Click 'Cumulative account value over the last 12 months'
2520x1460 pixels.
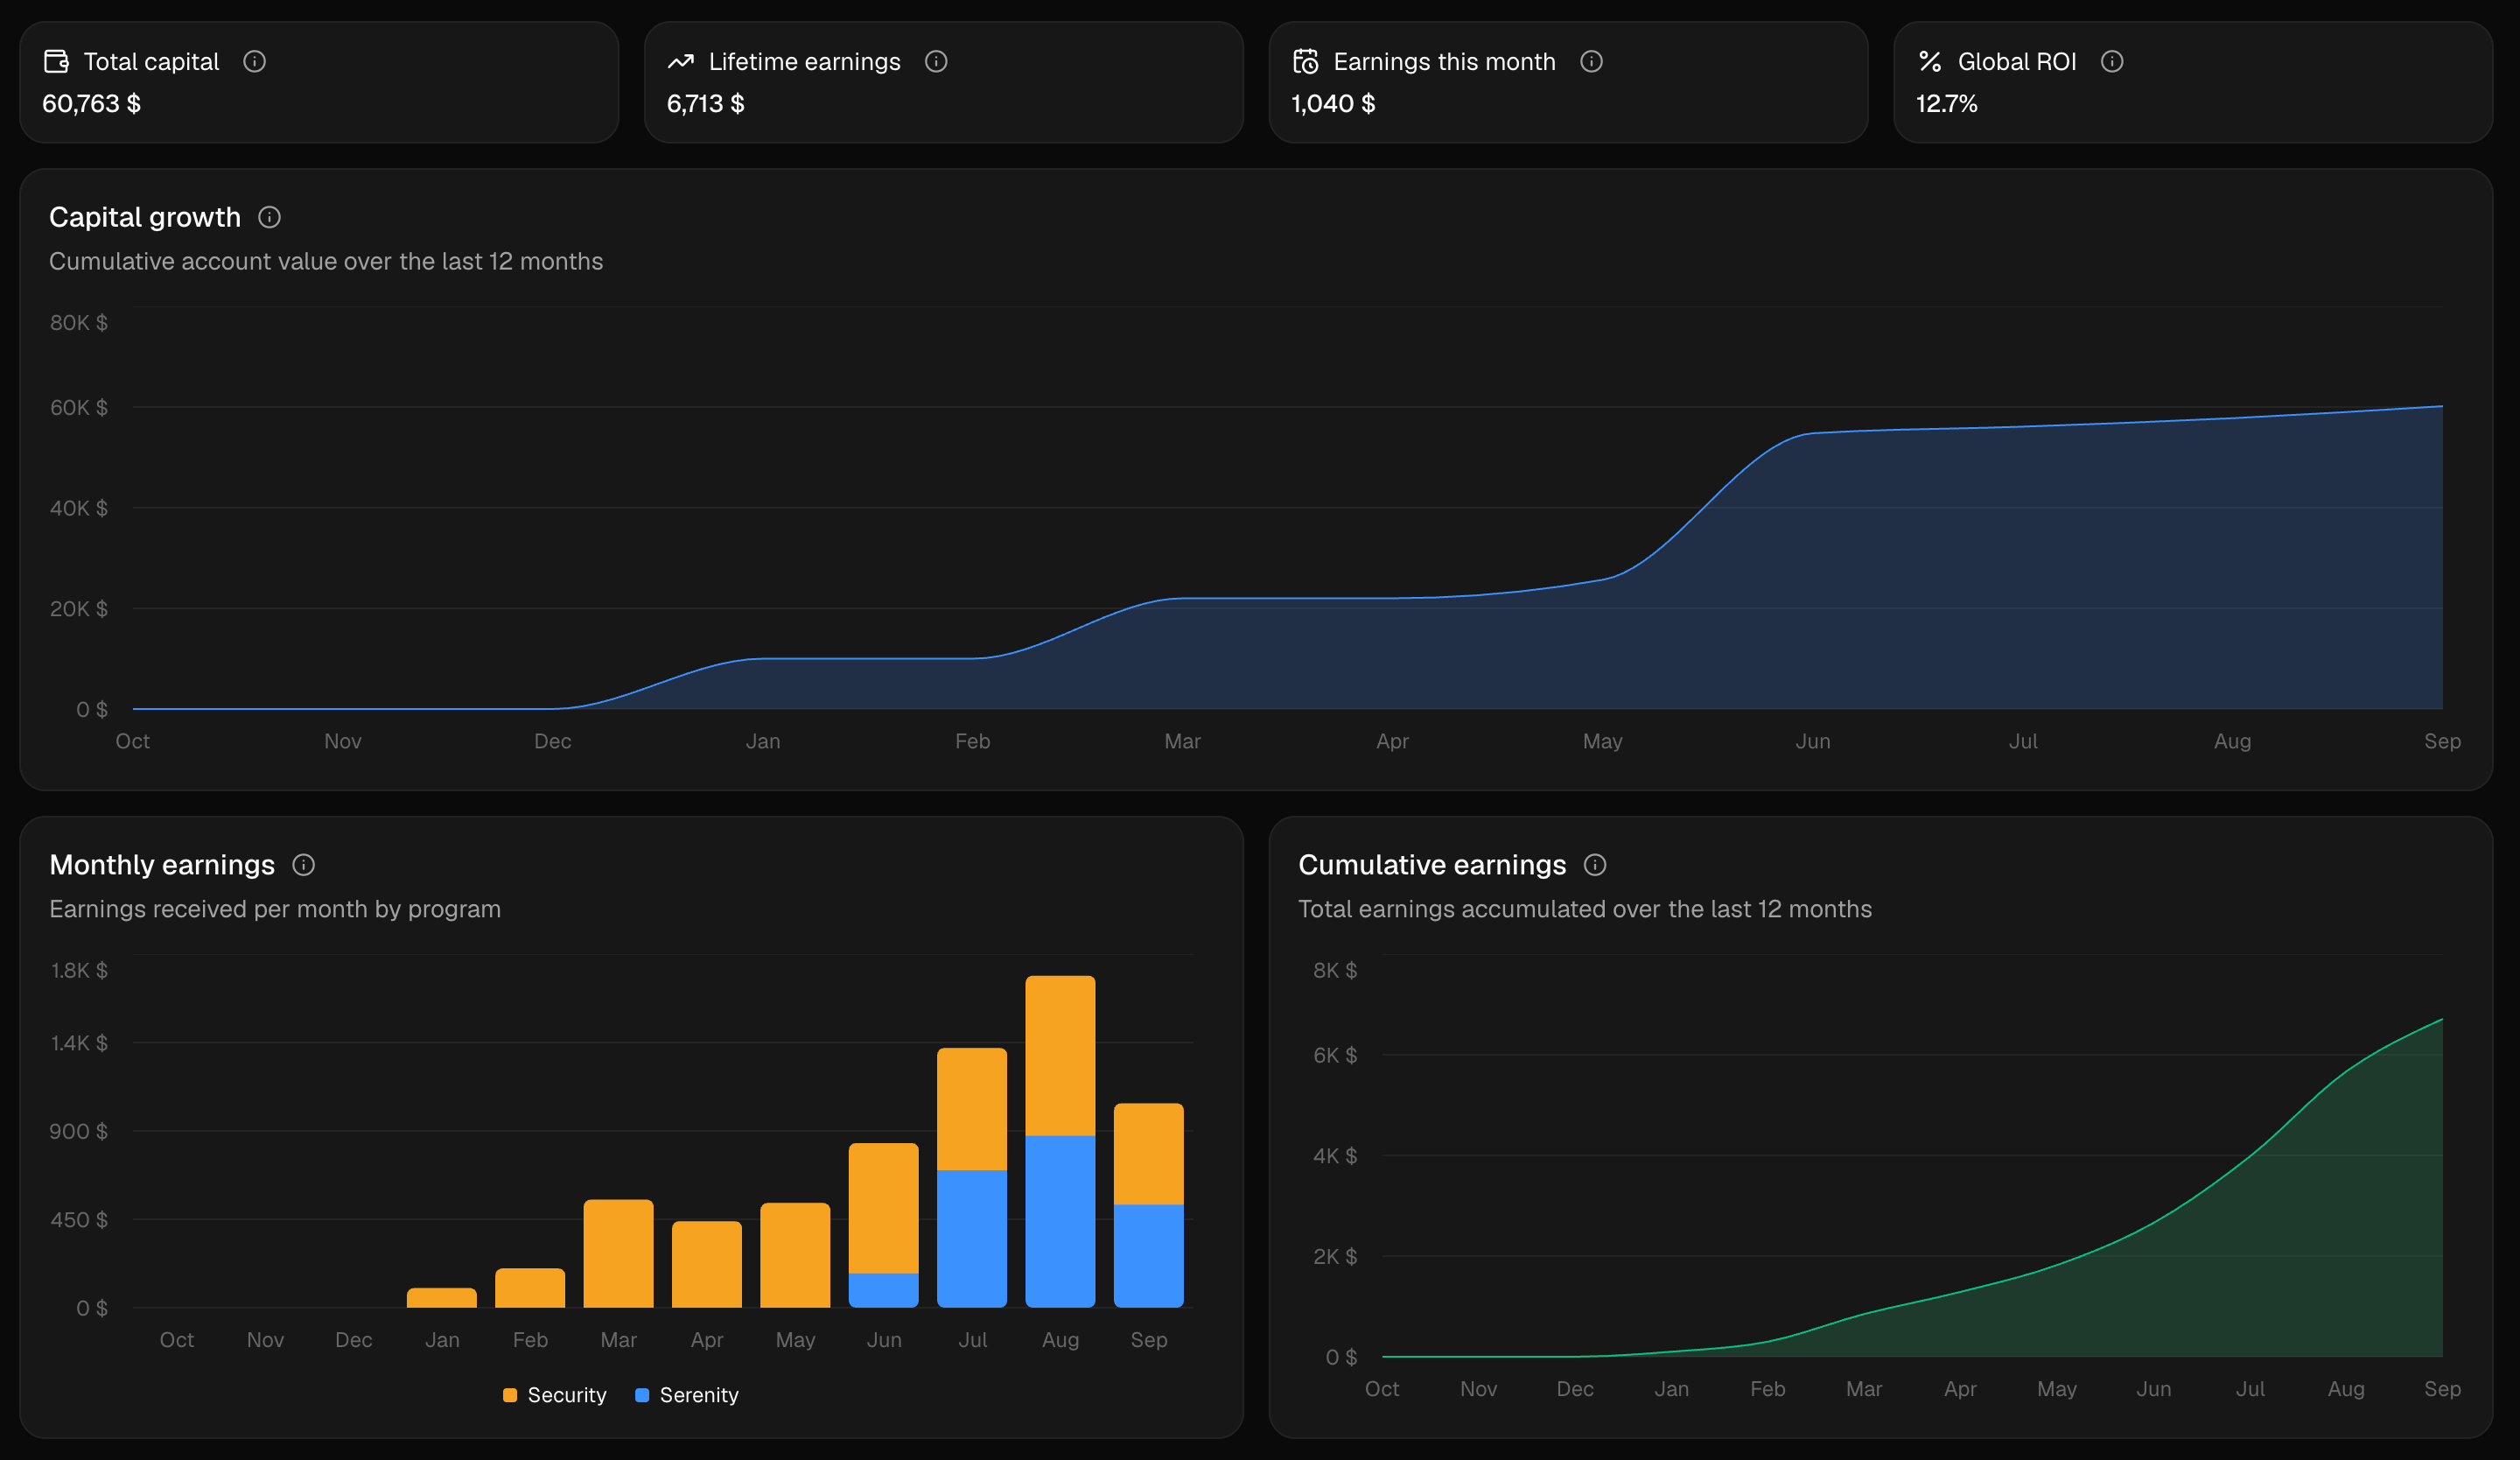point(326,262)
